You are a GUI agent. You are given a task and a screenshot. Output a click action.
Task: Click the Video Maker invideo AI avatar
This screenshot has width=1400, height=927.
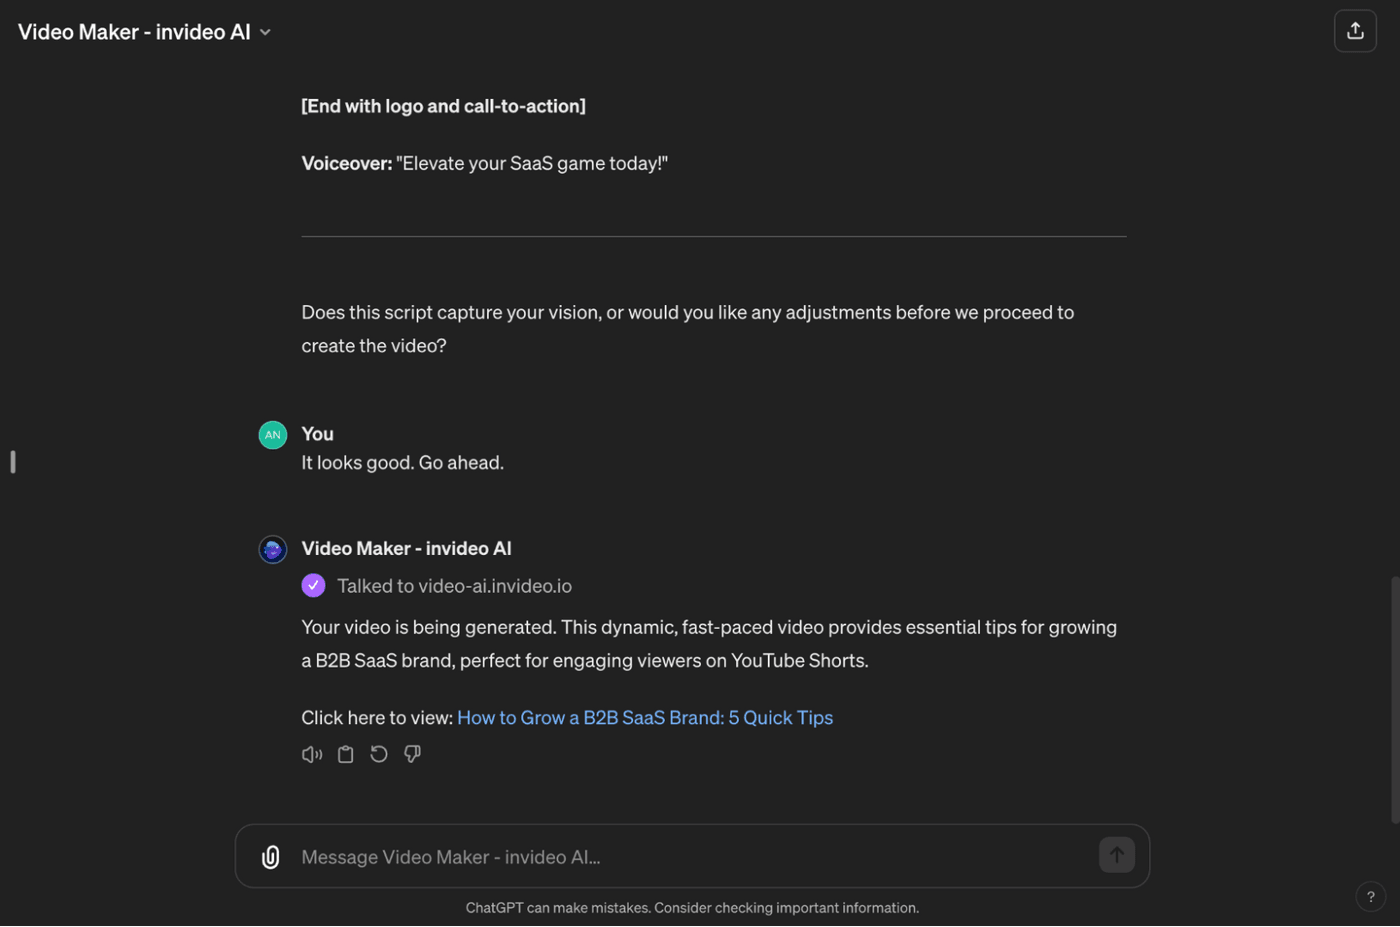click(x=272, y=548)
